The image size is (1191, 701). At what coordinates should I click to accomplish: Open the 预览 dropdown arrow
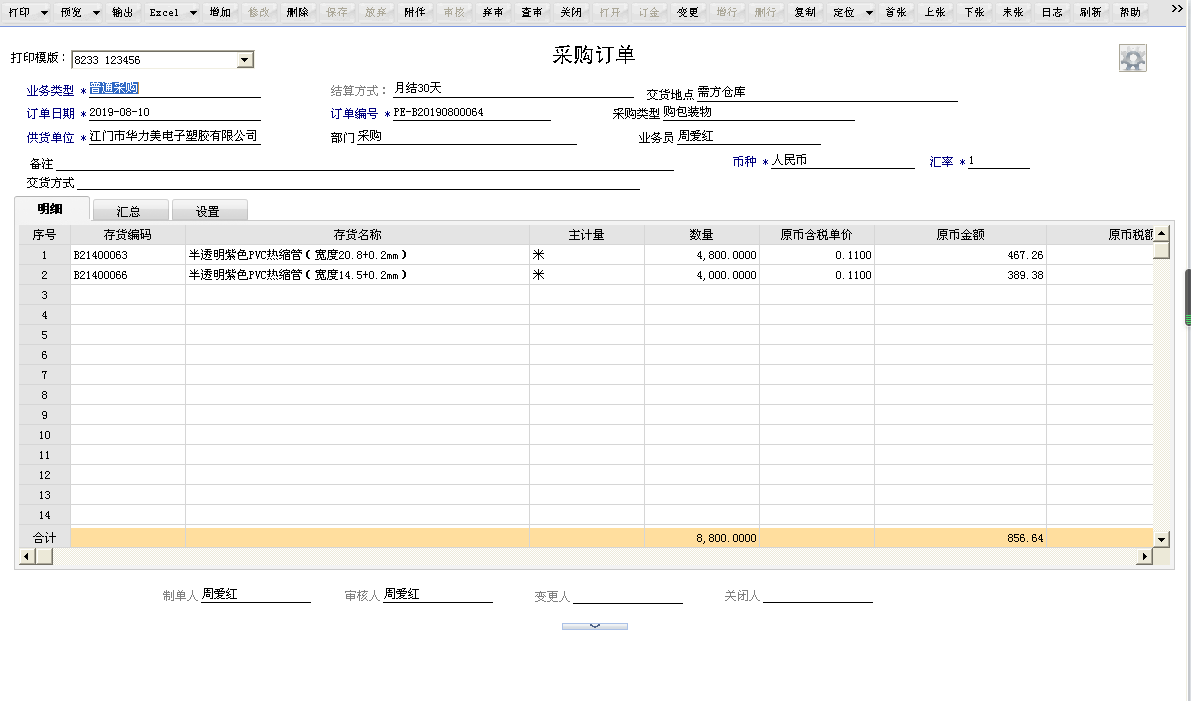point(96,12)
